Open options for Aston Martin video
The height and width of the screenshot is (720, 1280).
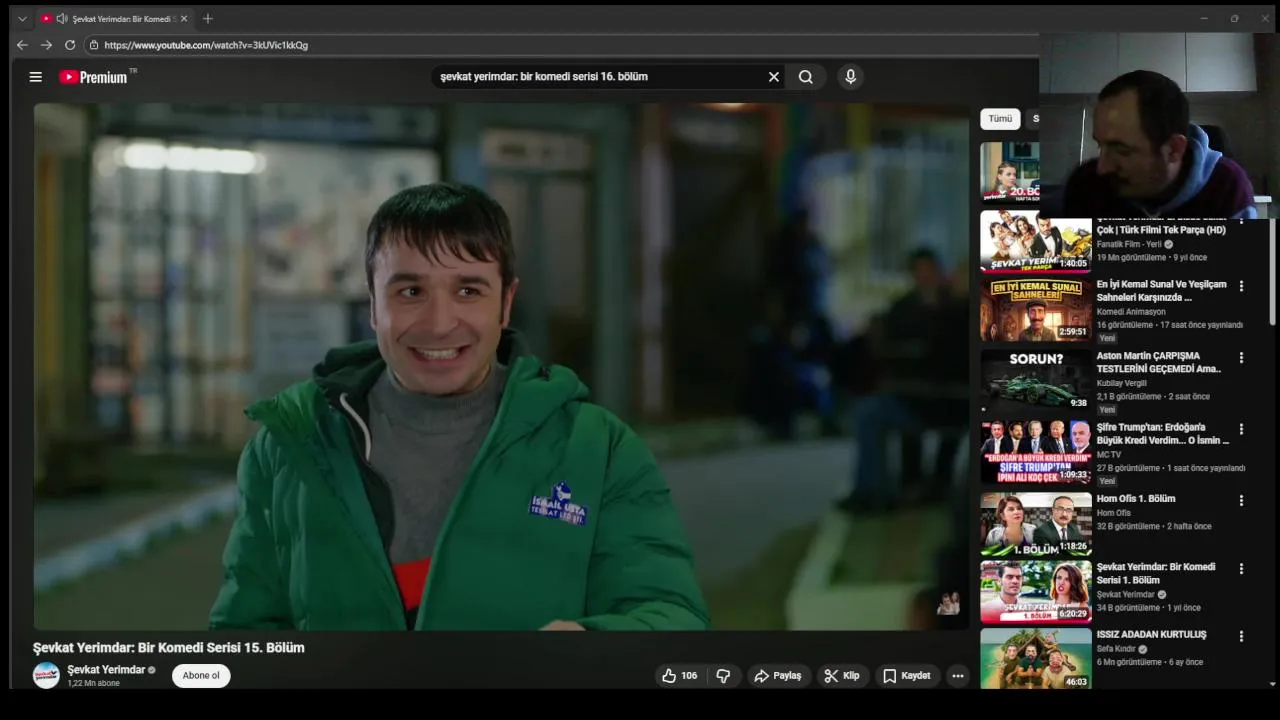click(x=1241, y=357)
